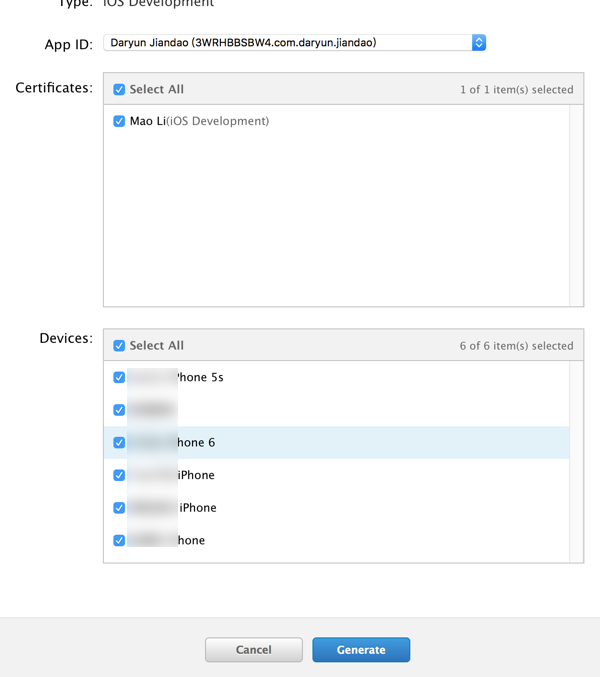The height and width of the screenshot is (677, 600).
Task: Click the Certificates list scrollbar
Action: coord(576,205)
